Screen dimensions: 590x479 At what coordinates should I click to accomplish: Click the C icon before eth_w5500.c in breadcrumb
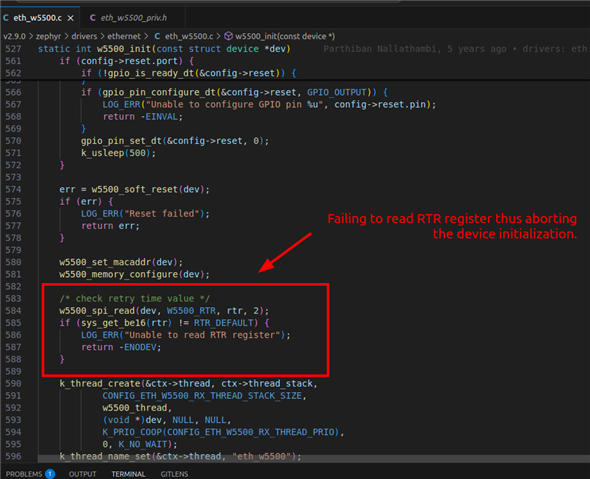point(157,36)
